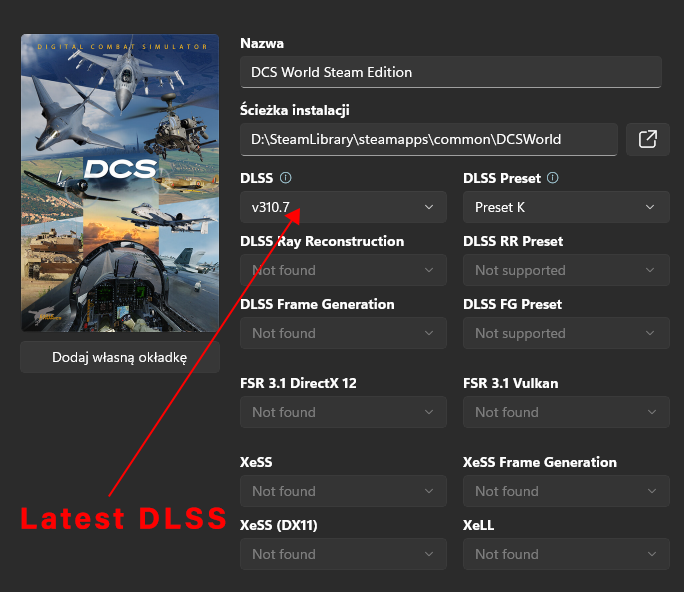Show DLSS info tooltip icon
The image size is (684, 592).
coord(286,178)
